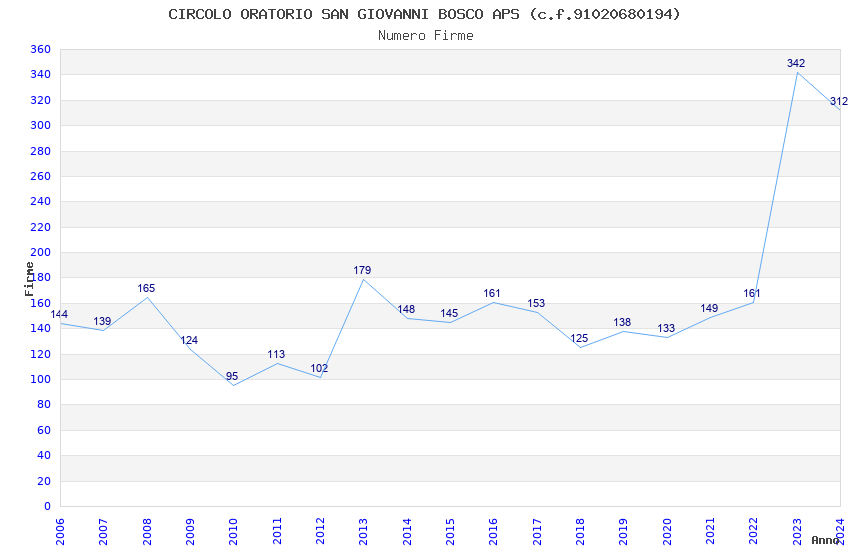Select the y-axis tick value 280

click(41, 151)
